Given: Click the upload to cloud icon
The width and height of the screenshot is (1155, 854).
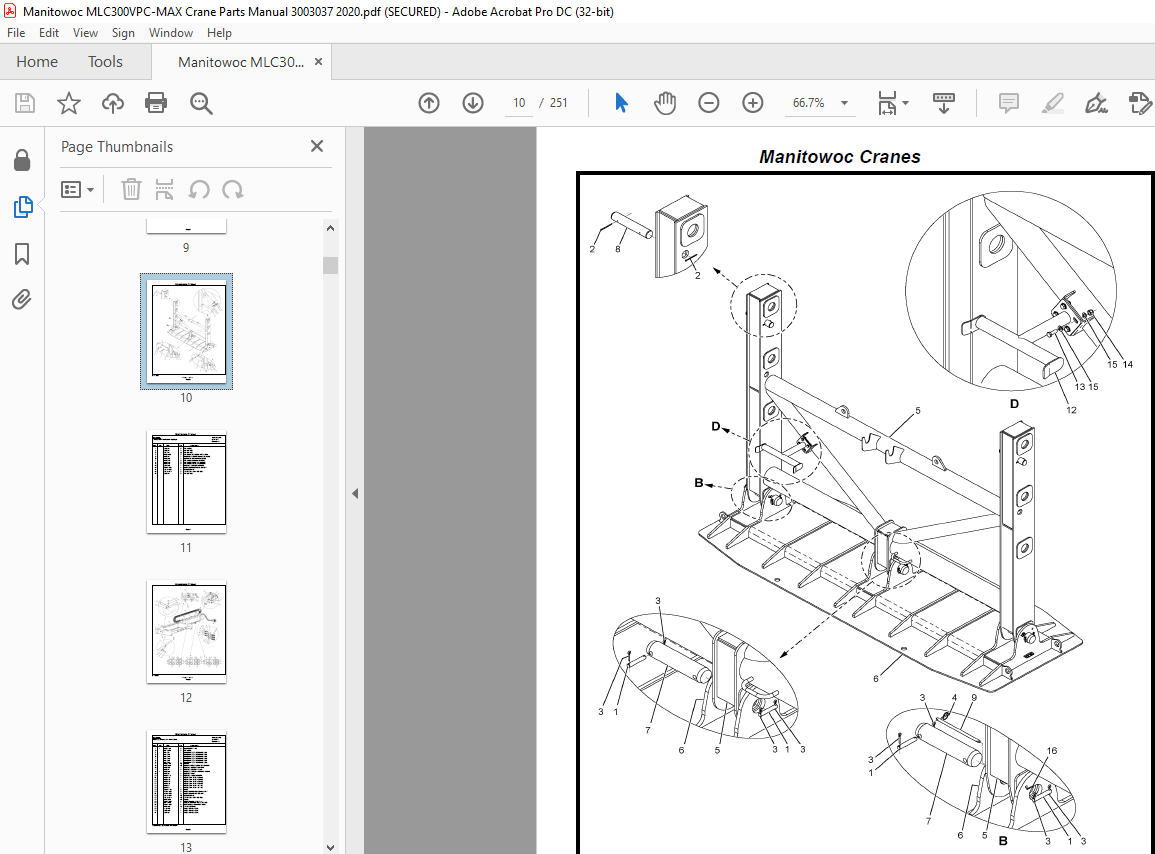Looking at the screenshot, I should pos(113,103).
